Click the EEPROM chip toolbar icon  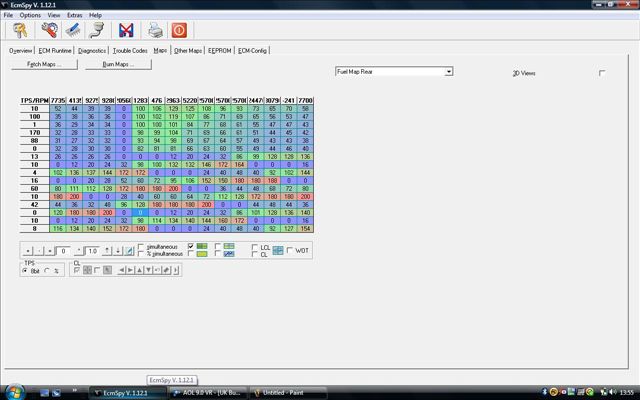point(71,30)
